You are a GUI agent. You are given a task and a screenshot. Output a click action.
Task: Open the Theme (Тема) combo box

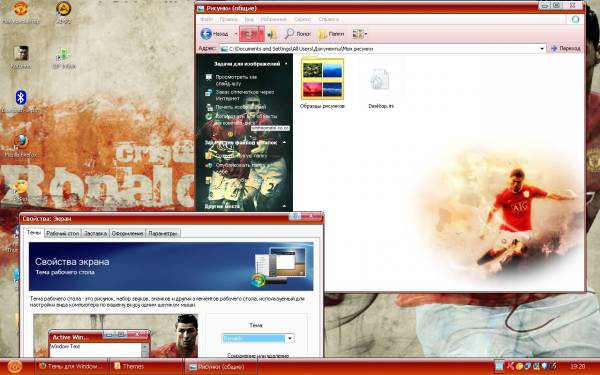pyautogui.click(x=258, y=338)
